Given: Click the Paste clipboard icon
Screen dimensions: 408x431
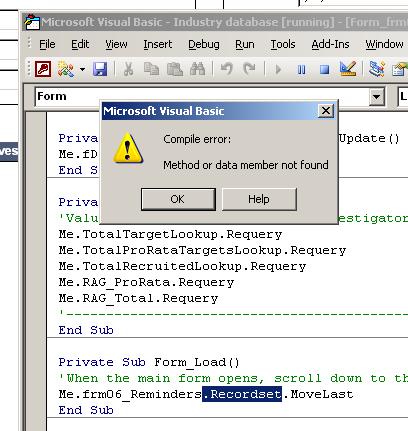Looking at the screenshot, I should point(175,69).
